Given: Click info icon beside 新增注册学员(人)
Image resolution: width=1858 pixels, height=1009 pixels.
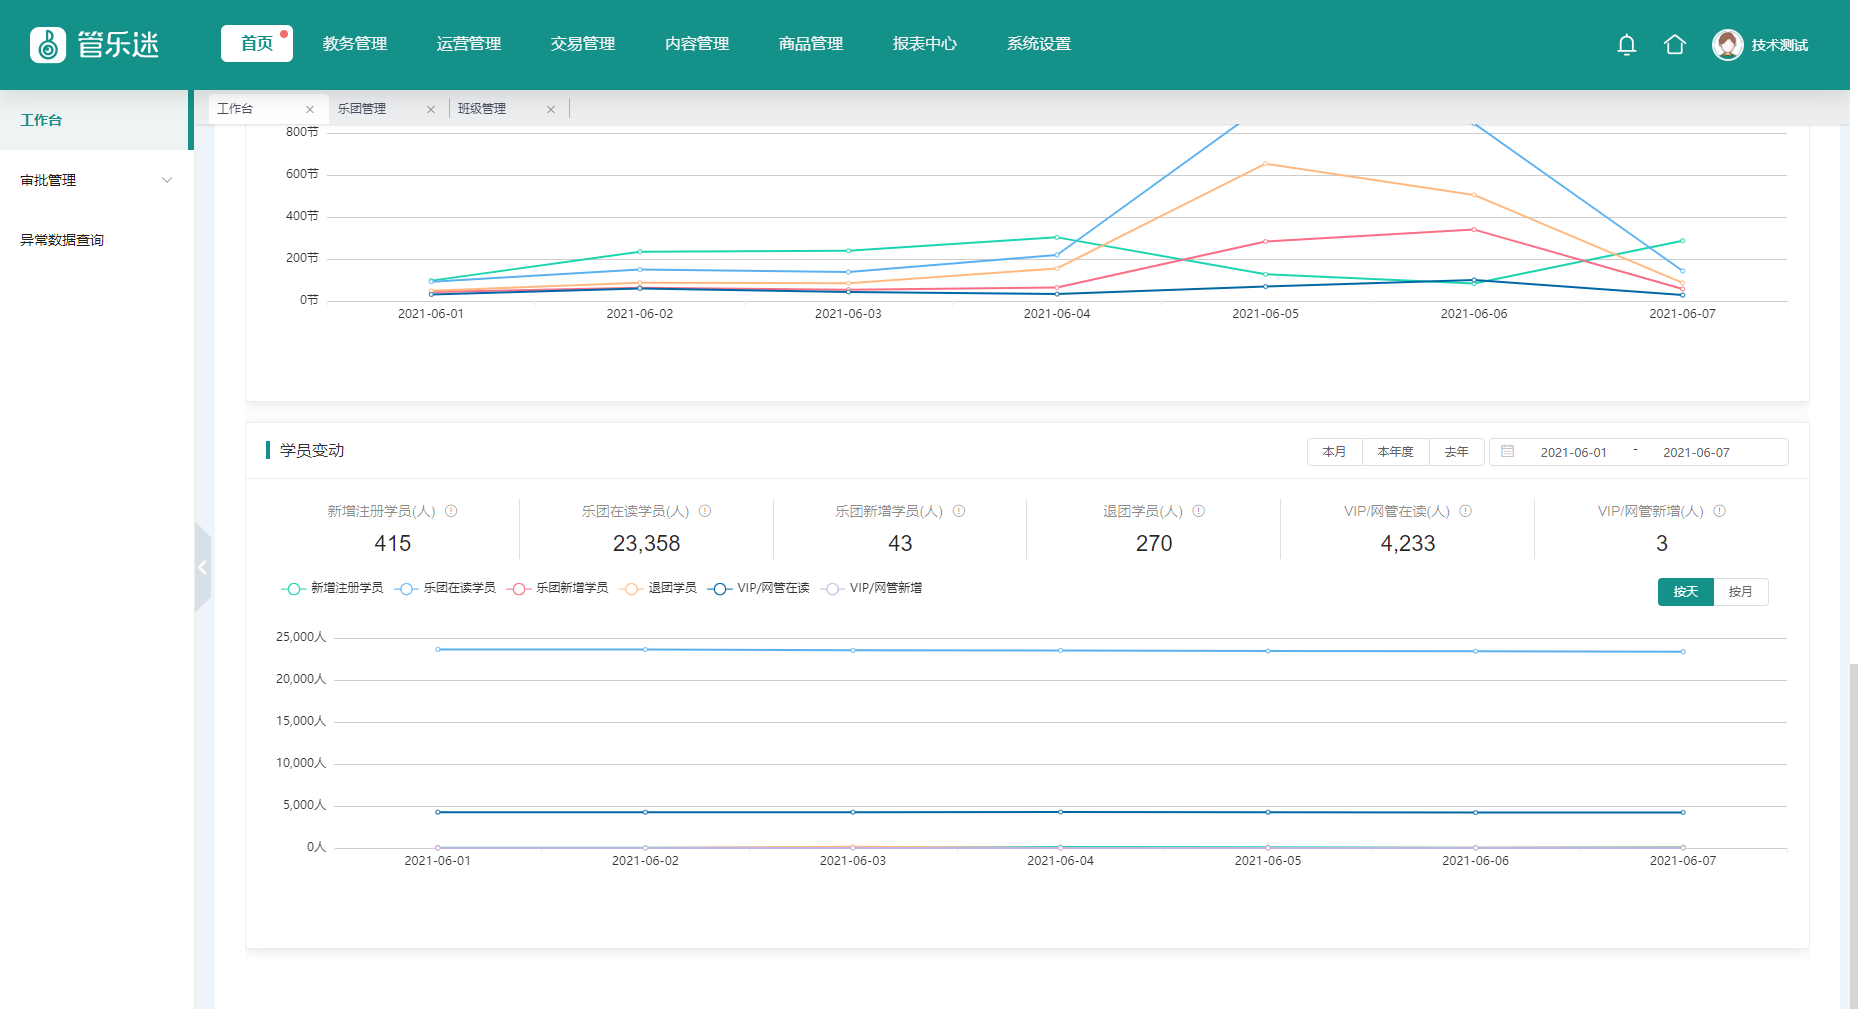Looking at the screenshot, I should 451,511.
